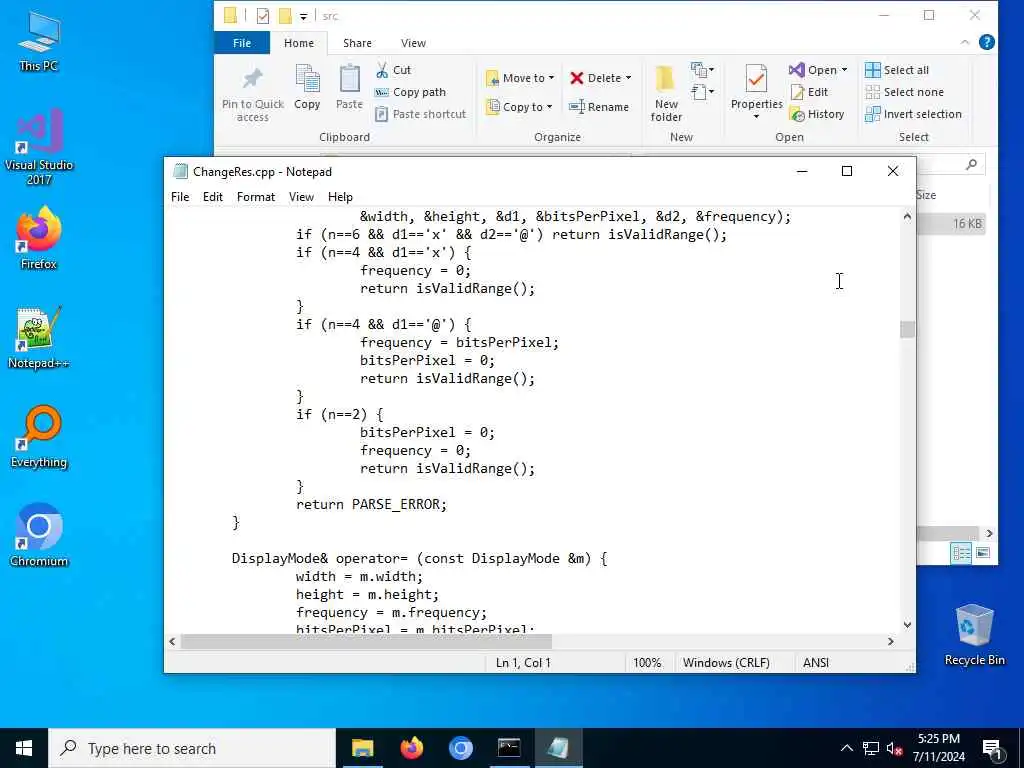Click the muted volume tray icon
Screen dimensions: 1024x768
point(894,748)
